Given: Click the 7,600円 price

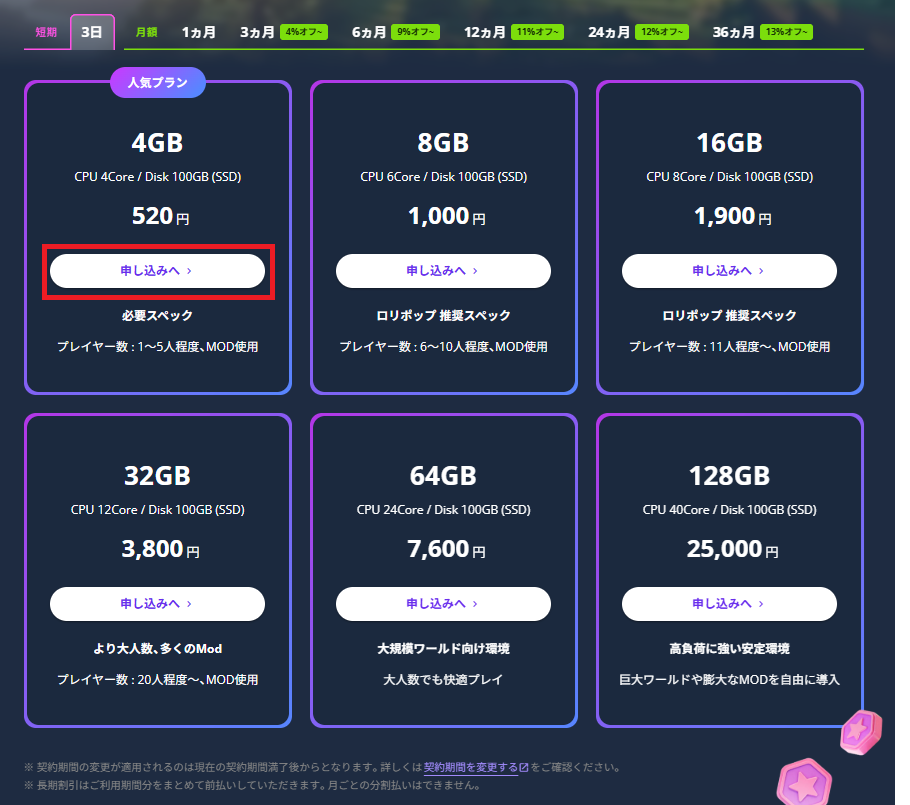Looking at the screenshot, I should pyautogui.click(x=446, y=550).
